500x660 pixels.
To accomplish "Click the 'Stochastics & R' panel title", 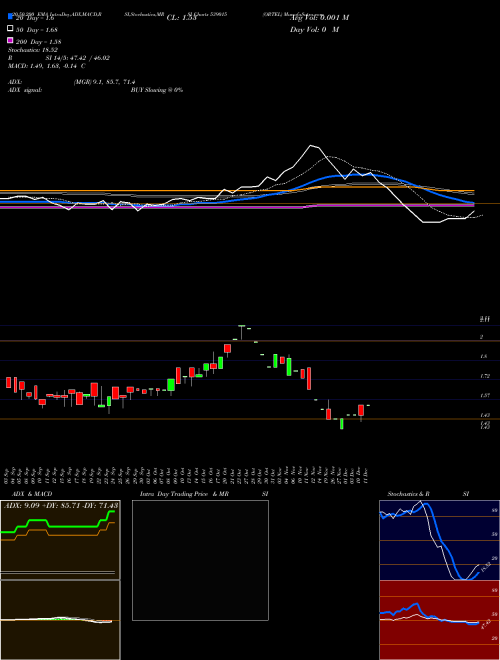I will (409, 494).
